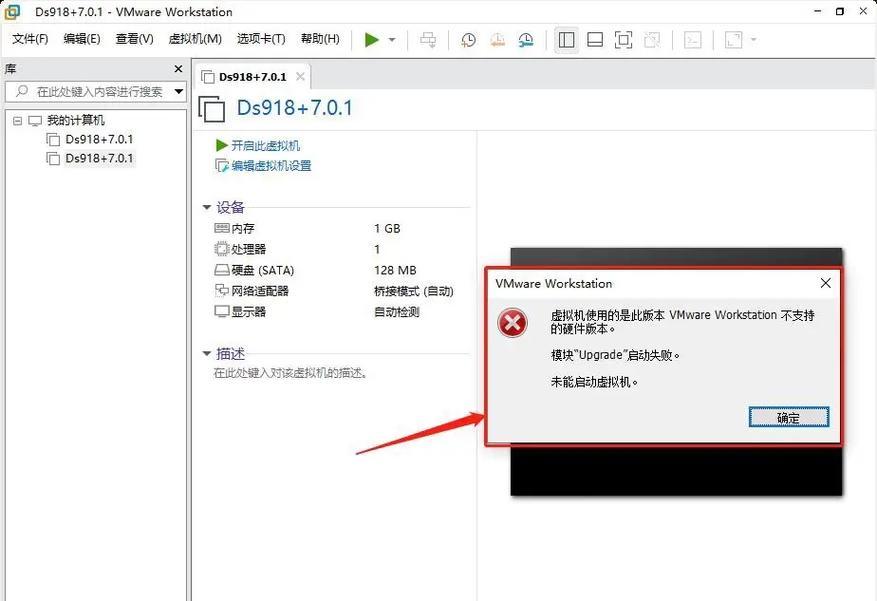The image size is (877, 601).
Task: Click the 1 GB memory value
Action: pos(387,229)
